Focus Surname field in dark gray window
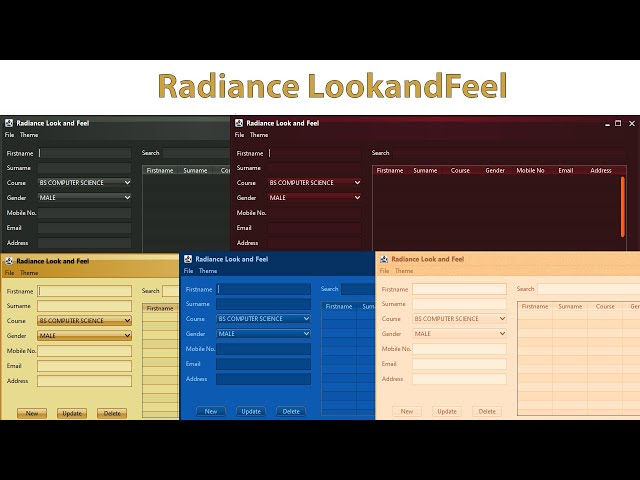This screenshot has width=640, height=480. pyautogui.click(x=84, y=168)
